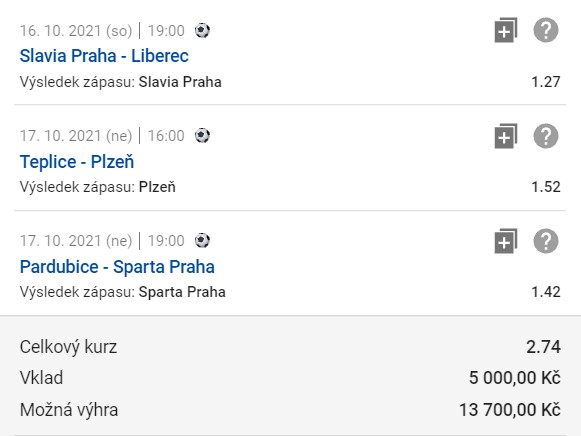Click the date 17. 10. 2021 (ne) 16:00
The width and height of the screenshot is (581, 436).
pyautogui.click(x=102, y=136)
